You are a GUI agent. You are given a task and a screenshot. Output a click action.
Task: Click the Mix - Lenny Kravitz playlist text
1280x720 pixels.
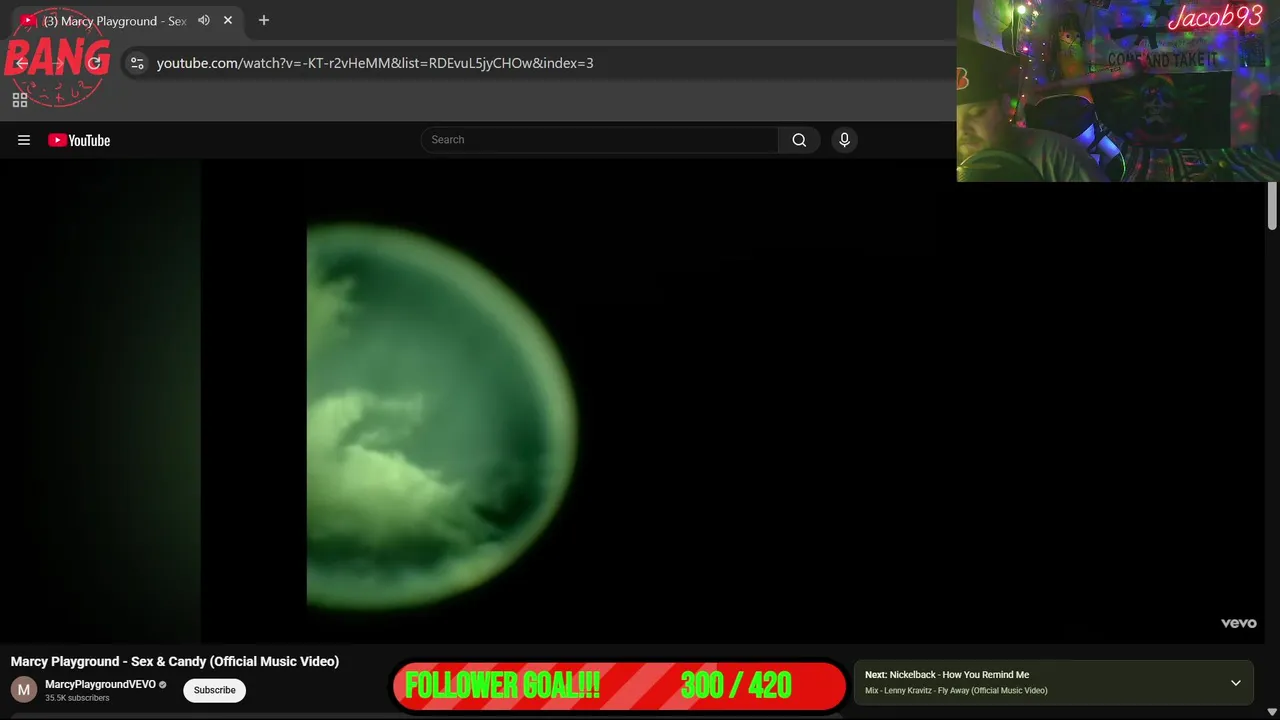[x=956, y=691]
